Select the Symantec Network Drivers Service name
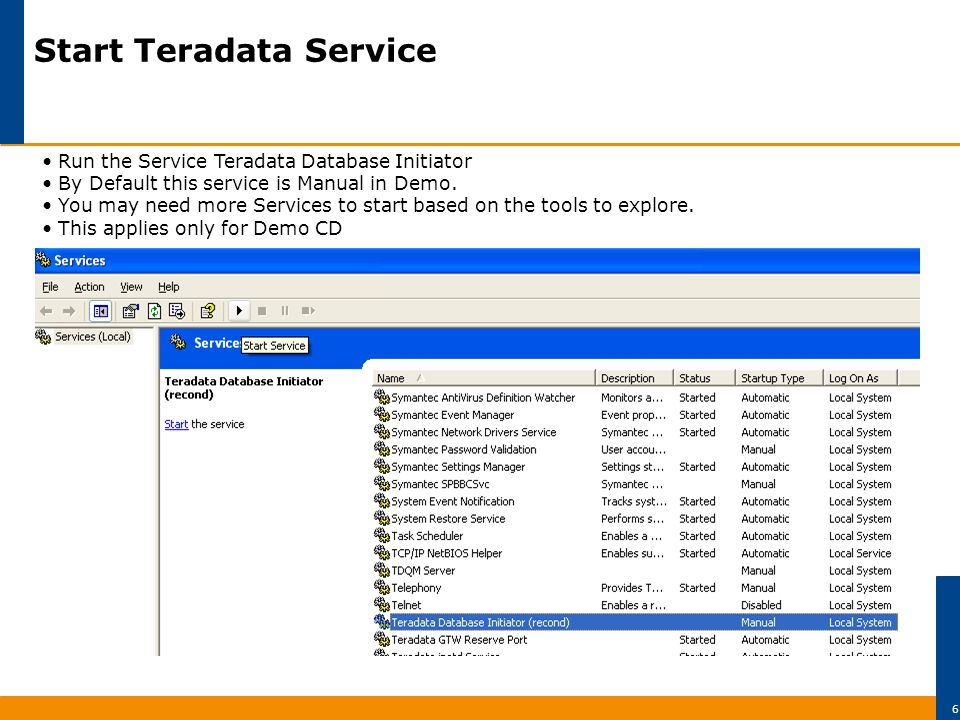The image size is (960, 720). point(474,432)
